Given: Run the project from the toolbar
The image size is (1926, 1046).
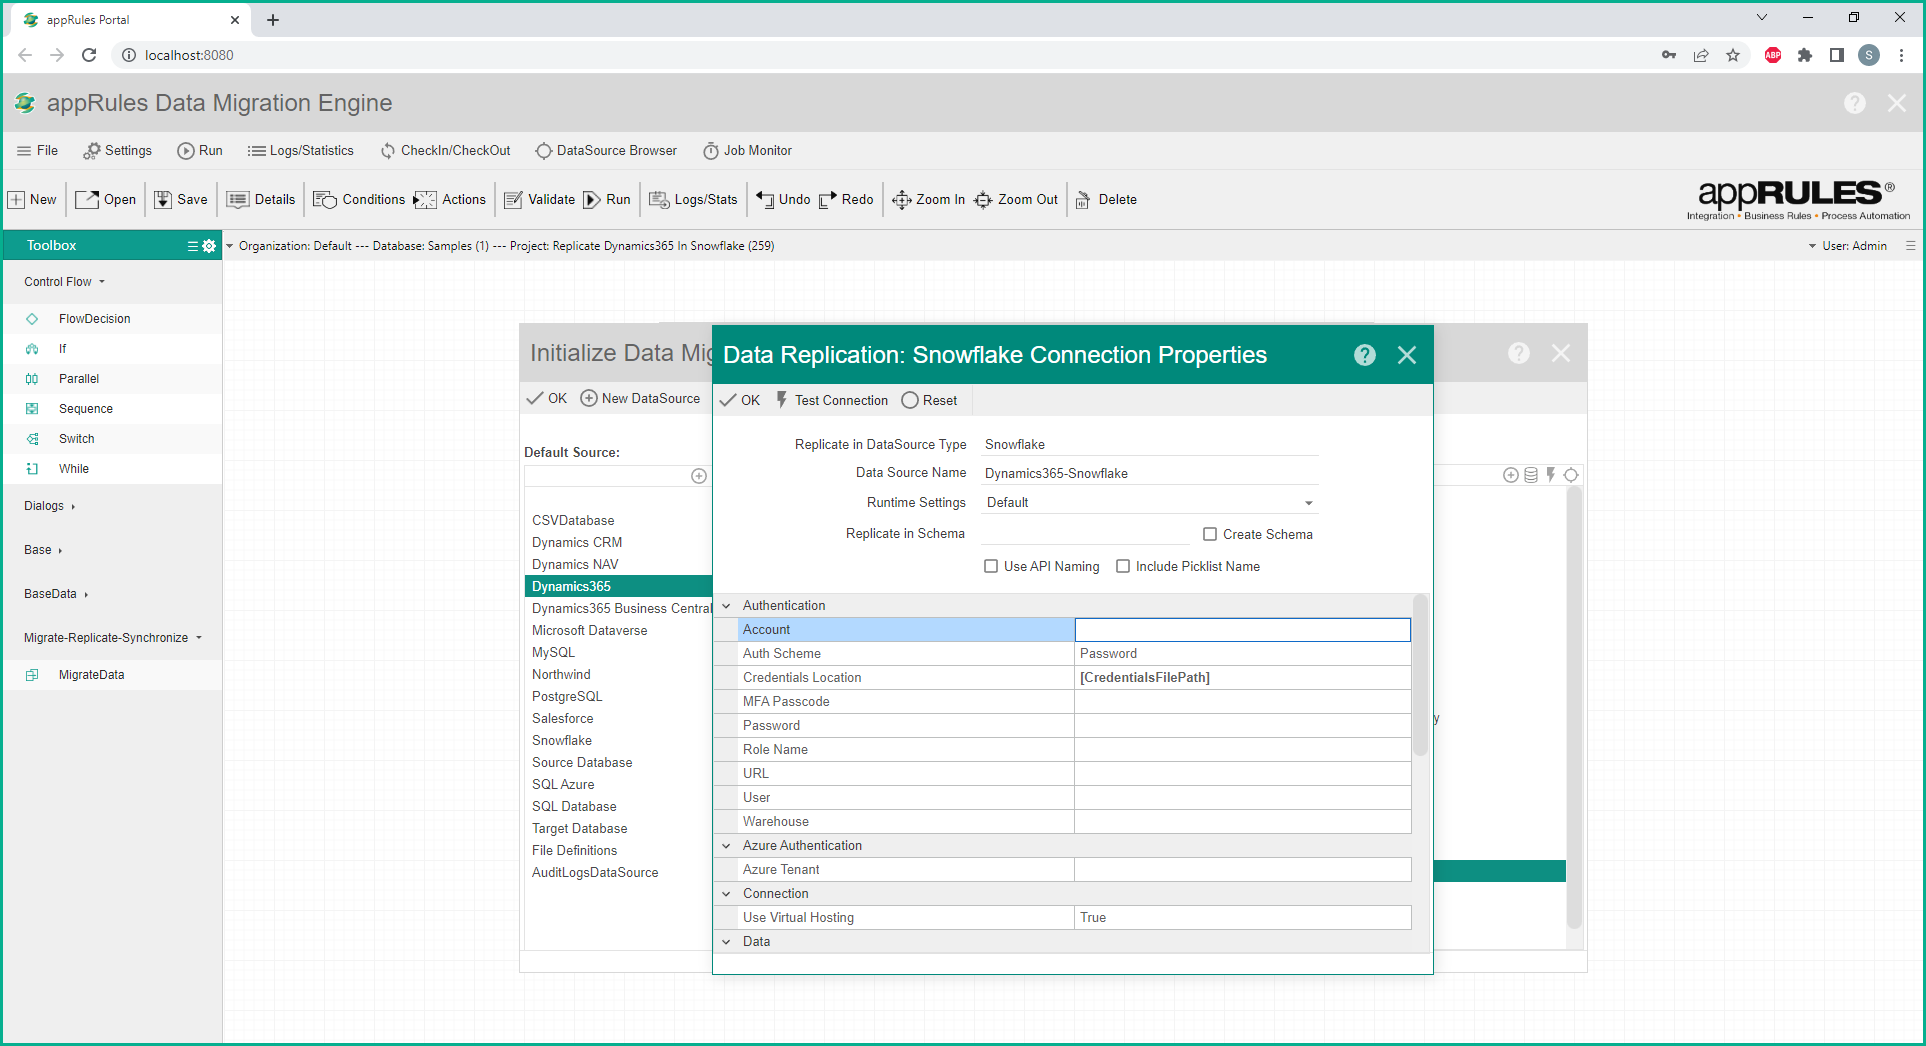Looking at the screenshot, I should point(607,200).
